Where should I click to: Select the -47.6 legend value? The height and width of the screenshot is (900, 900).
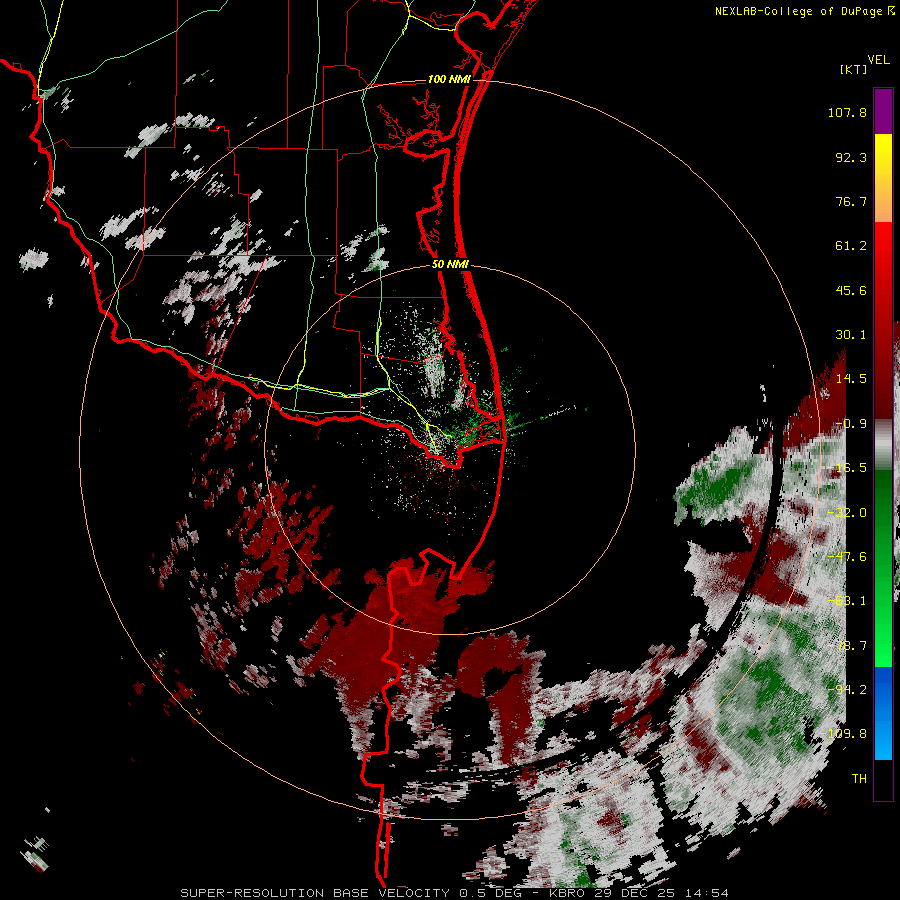tap(847, 557)
